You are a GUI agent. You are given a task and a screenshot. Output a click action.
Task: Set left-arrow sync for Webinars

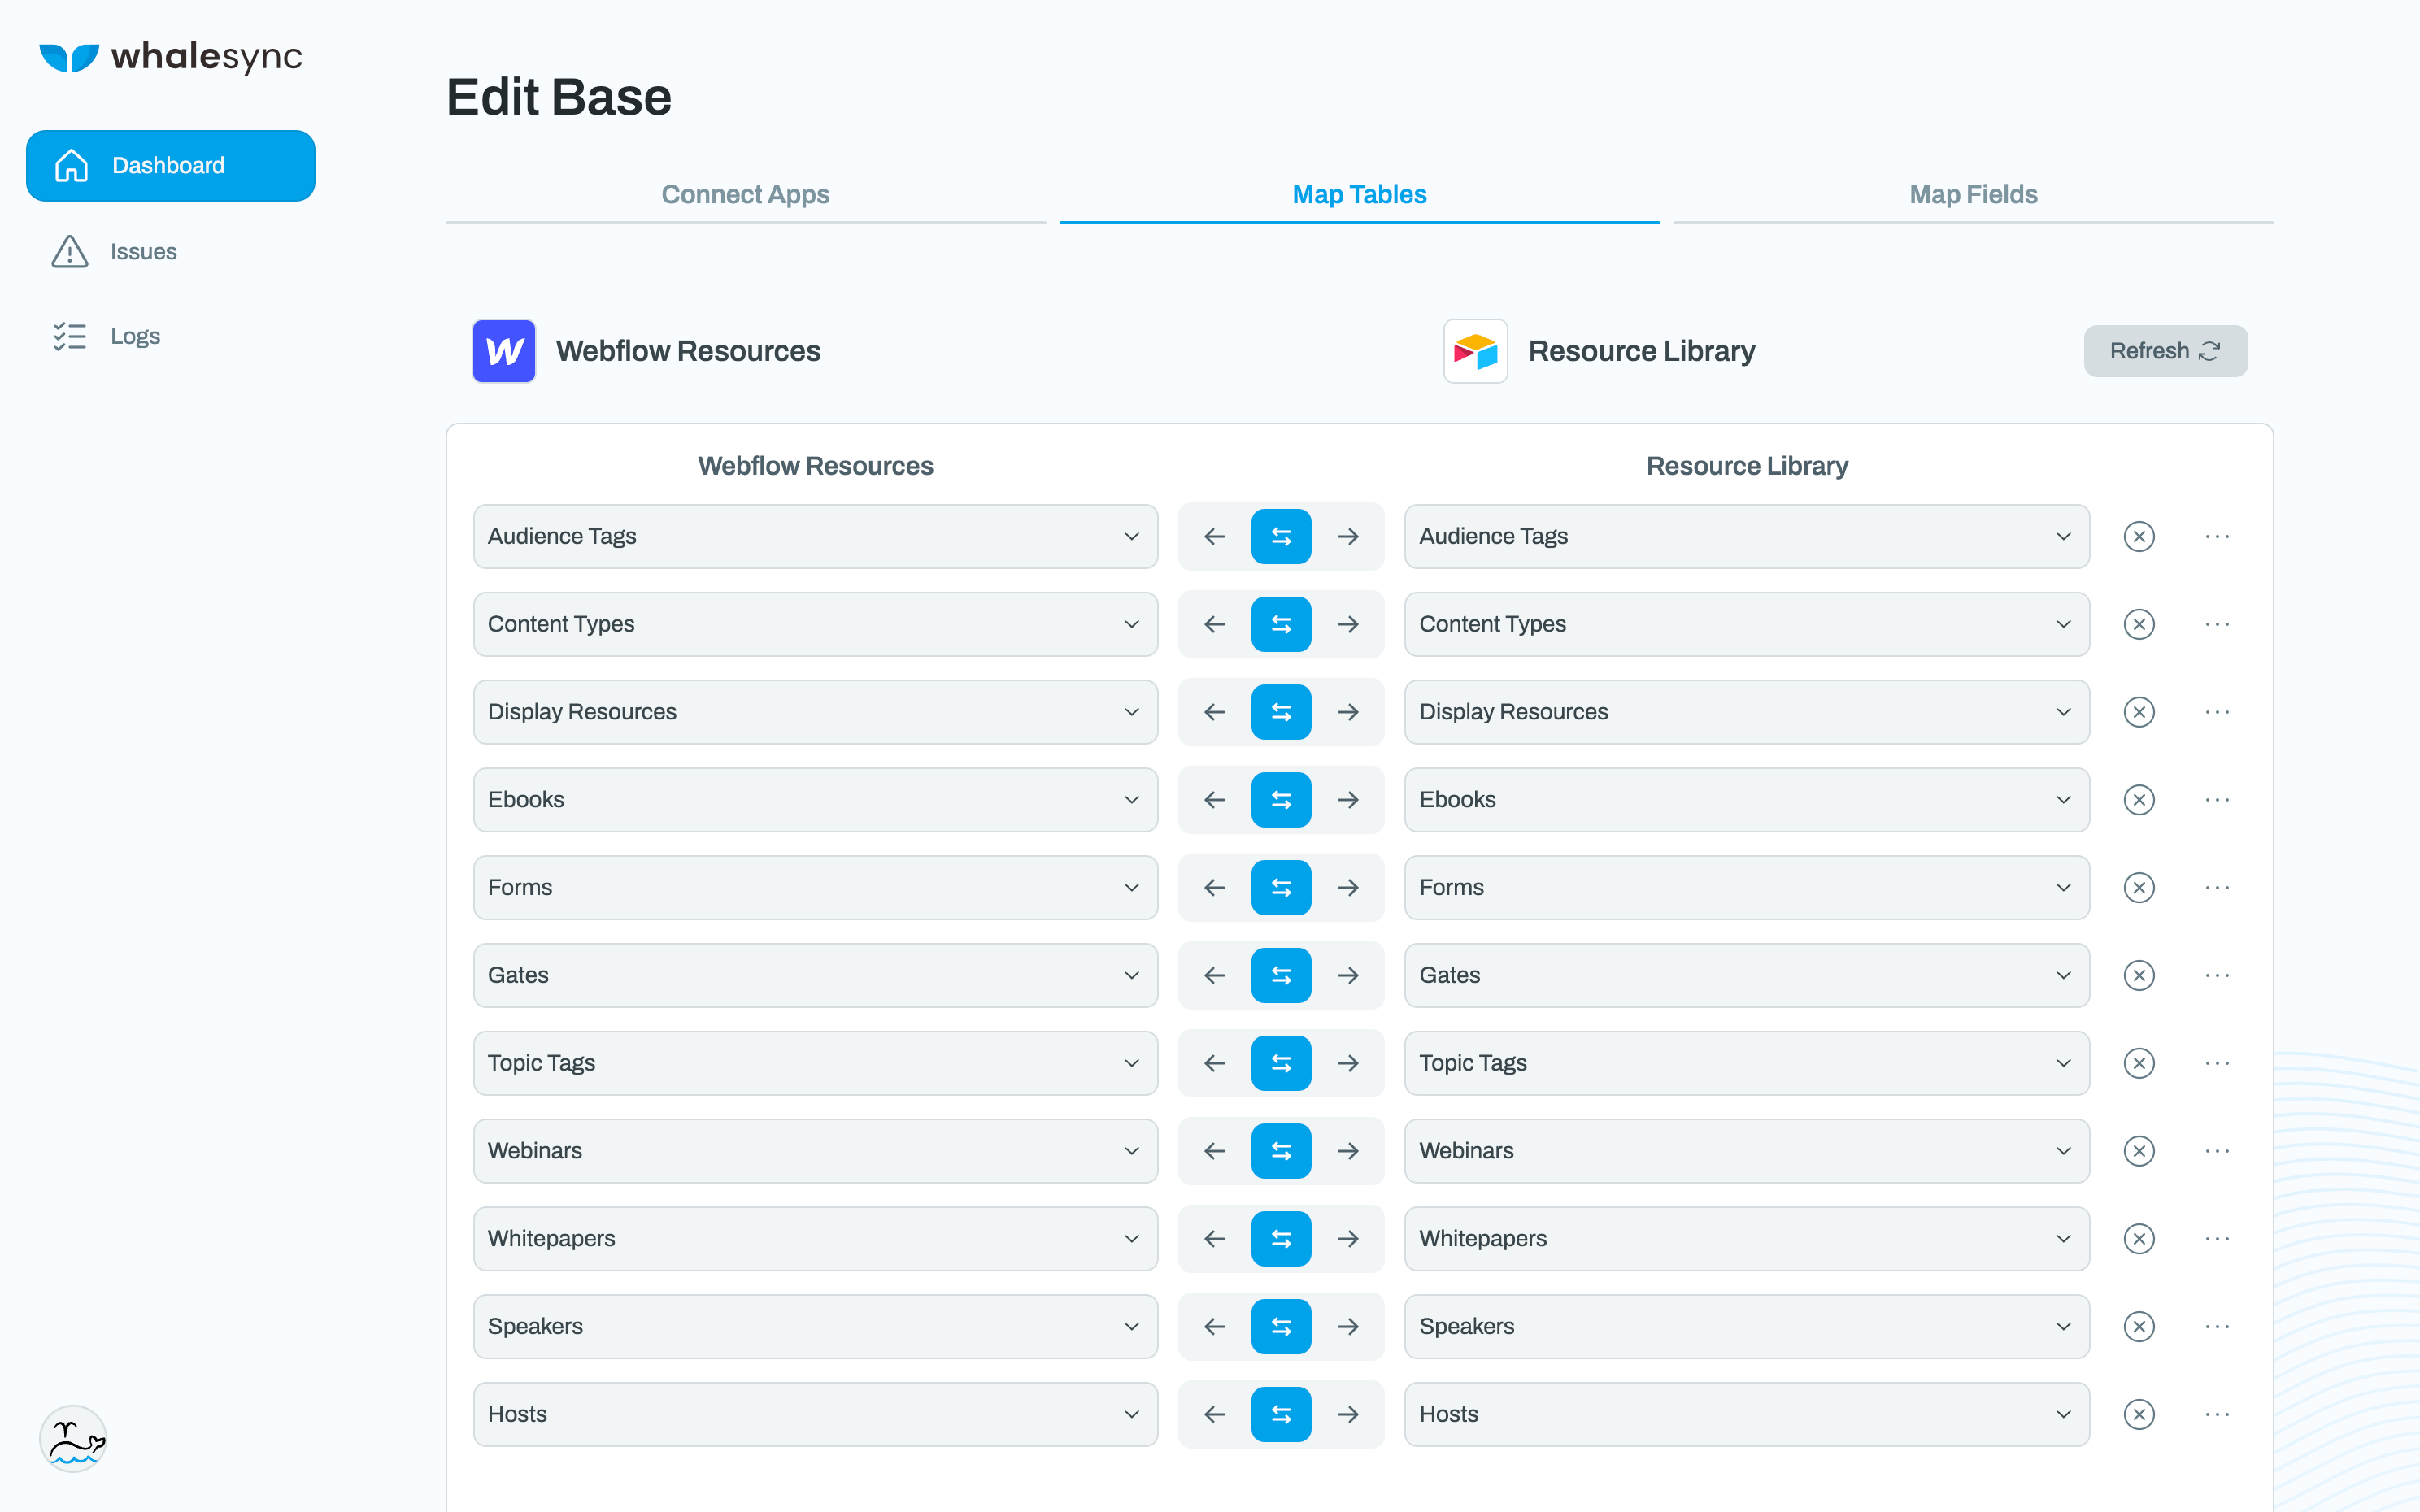click(x=1215, y=1151)
